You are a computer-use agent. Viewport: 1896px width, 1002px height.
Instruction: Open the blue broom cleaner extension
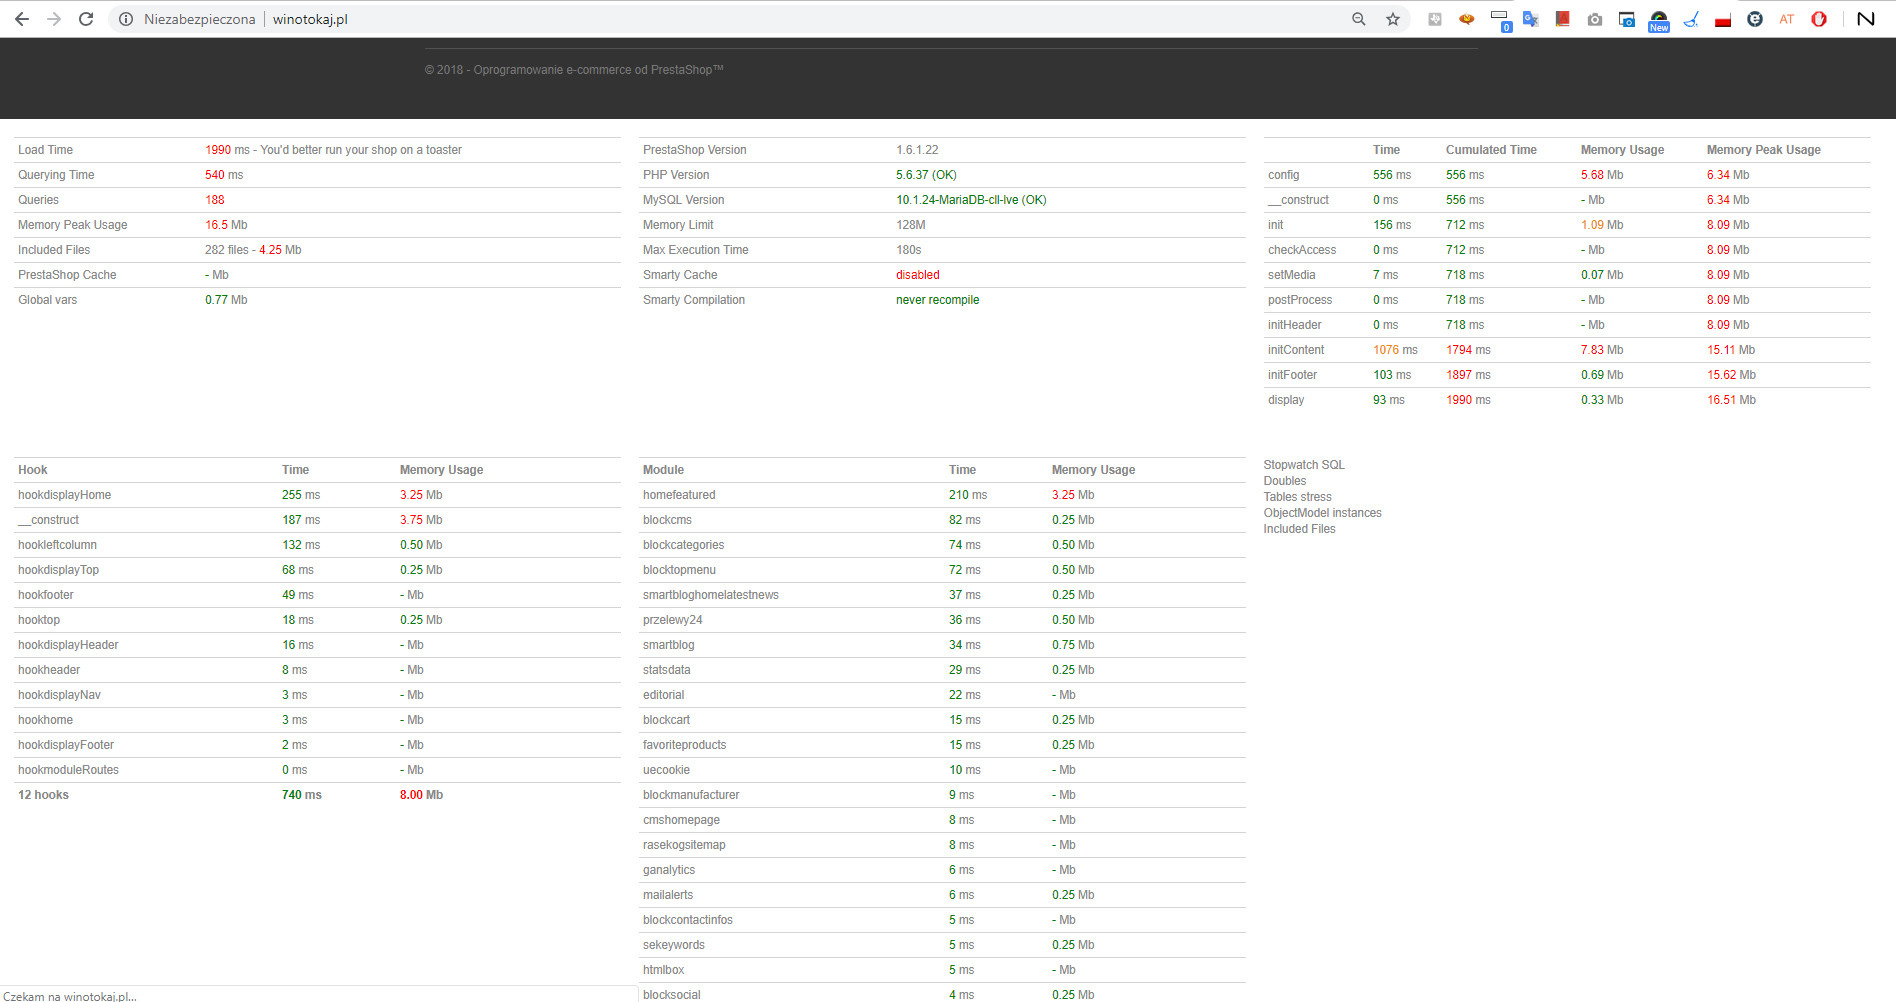click(x=1691, y=19)
